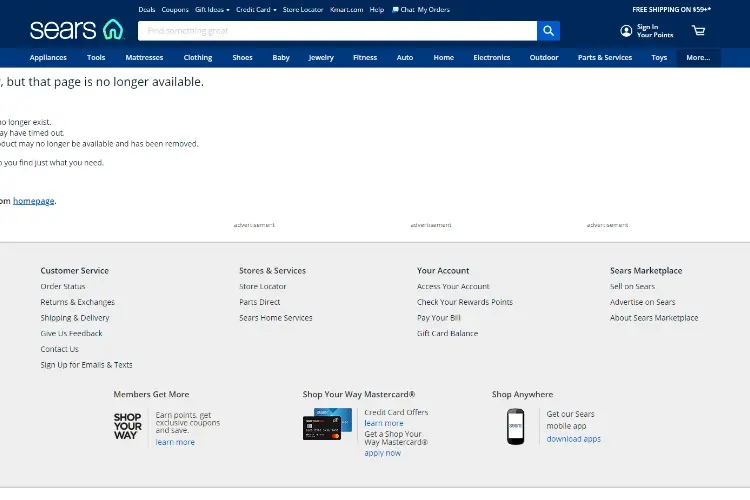Open Returns & Exchanges link
The width and height of the screenshot is (750, 500).
[77, 302]
